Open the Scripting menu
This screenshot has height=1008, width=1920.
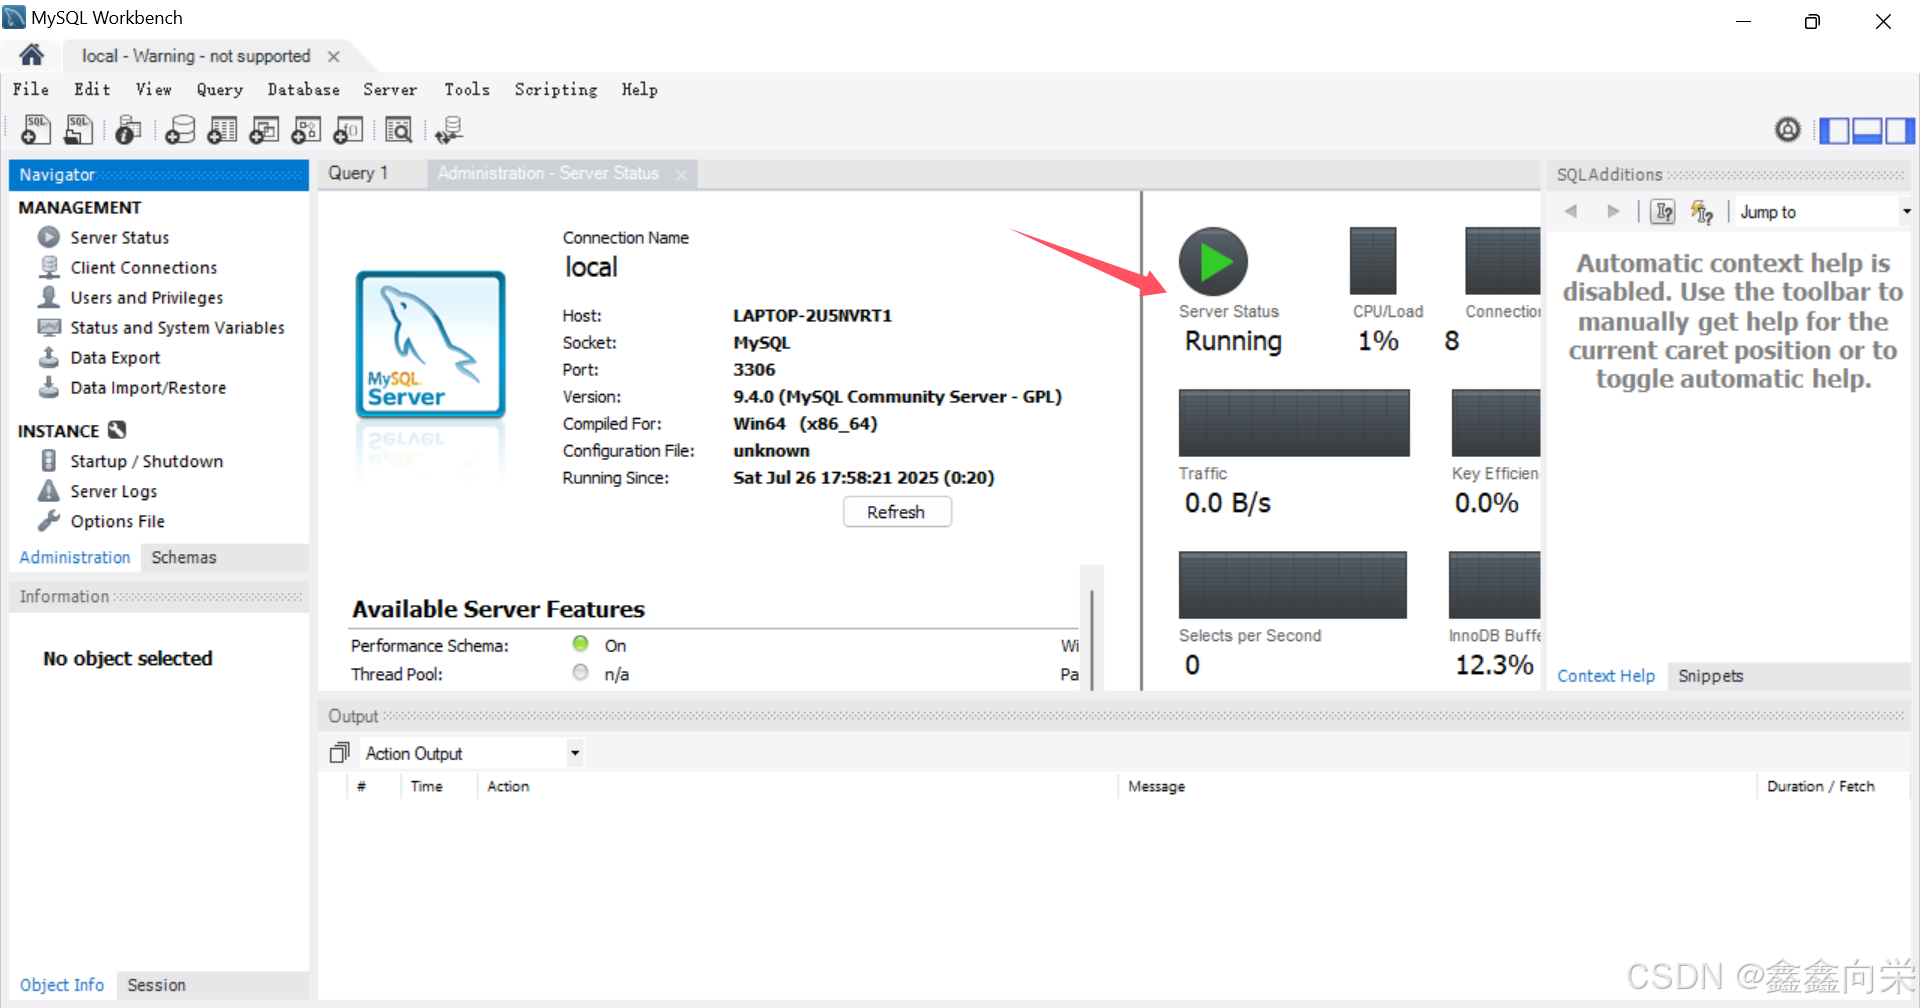556,89
